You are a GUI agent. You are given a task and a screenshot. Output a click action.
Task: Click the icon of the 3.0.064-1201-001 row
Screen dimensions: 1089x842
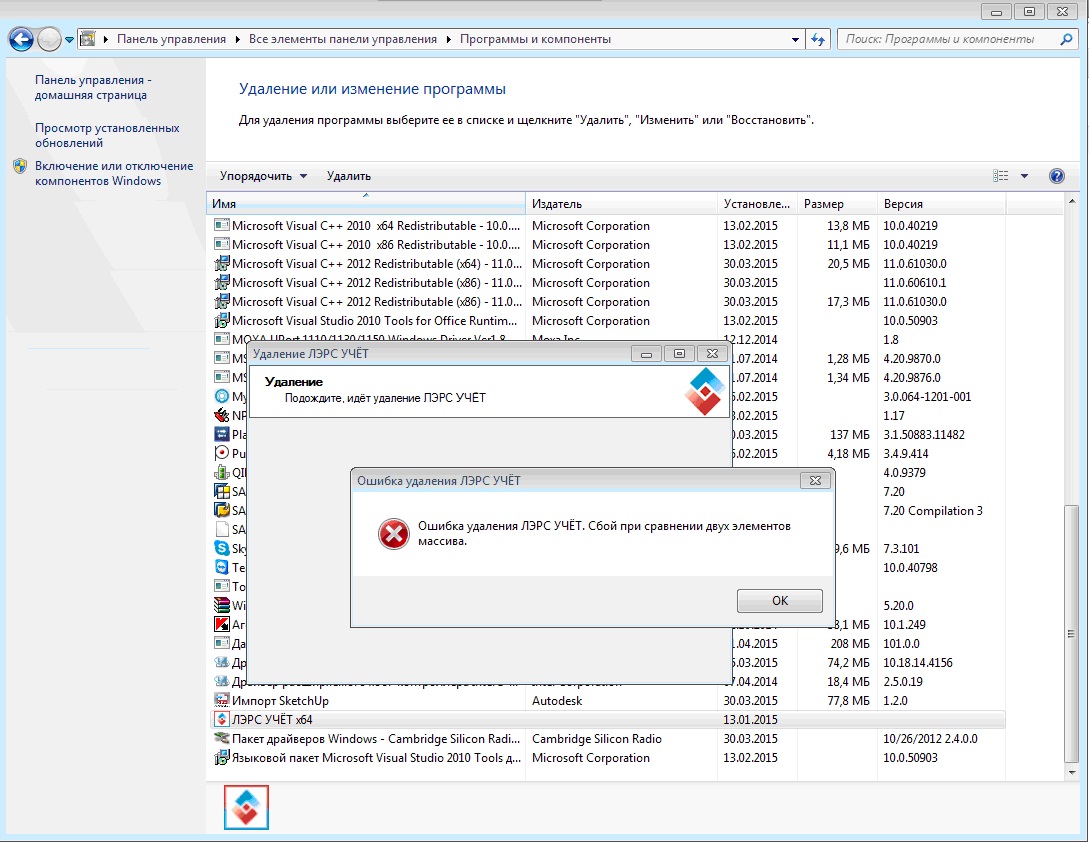222,396
